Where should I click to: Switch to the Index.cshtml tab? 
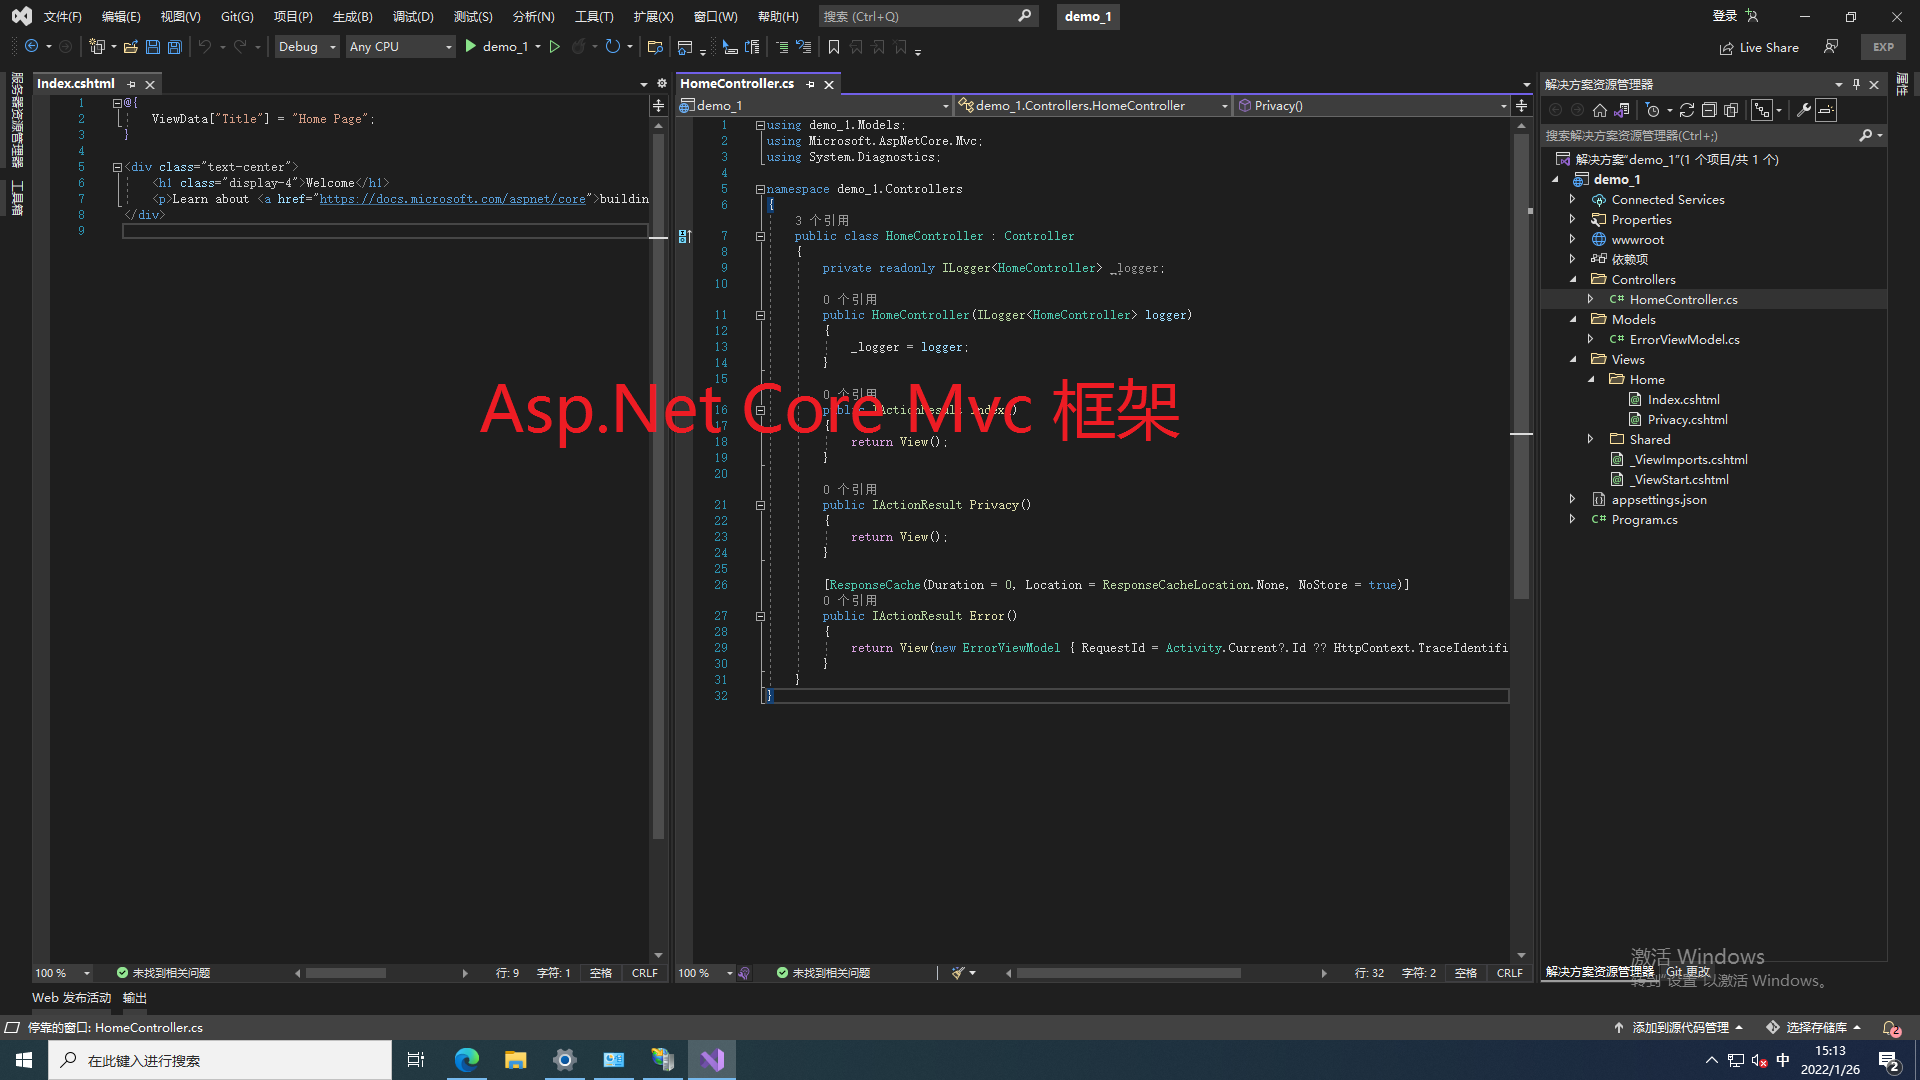tap(76, 83)
